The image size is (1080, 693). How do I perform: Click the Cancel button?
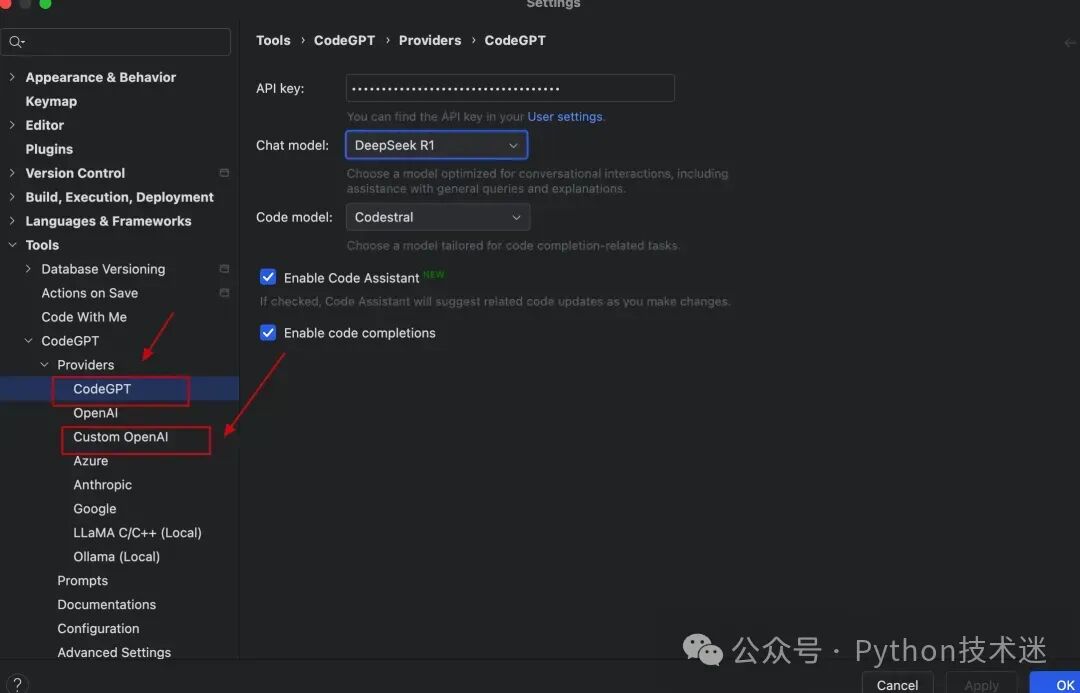897,684
